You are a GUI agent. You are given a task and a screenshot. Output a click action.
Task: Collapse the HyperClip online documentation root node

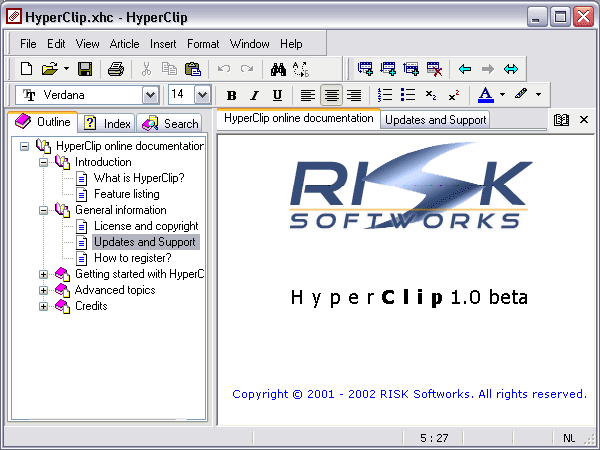[24, 147]
